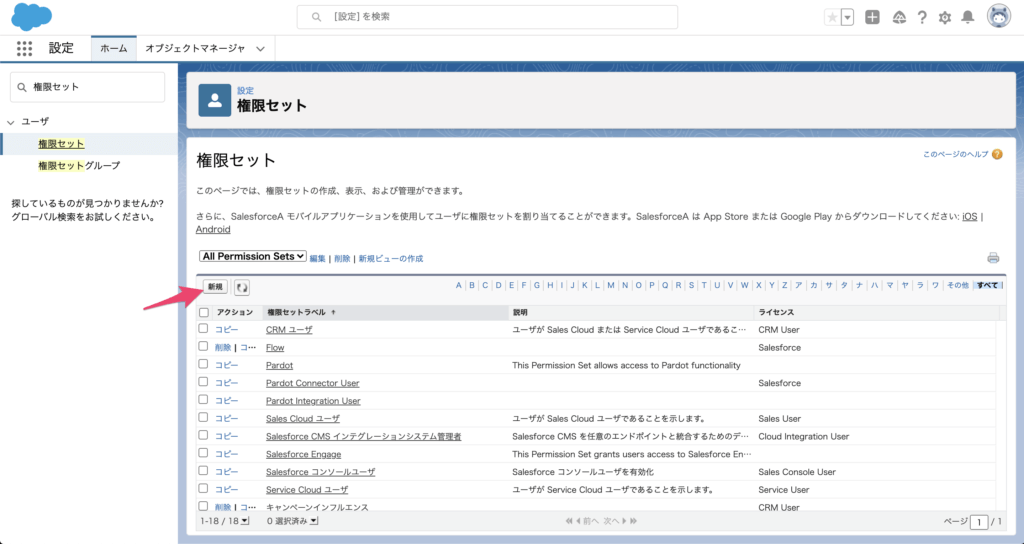Click the 新規 button
The height and width of the screenshot is (544, 1024).
(x=215, y=287)
